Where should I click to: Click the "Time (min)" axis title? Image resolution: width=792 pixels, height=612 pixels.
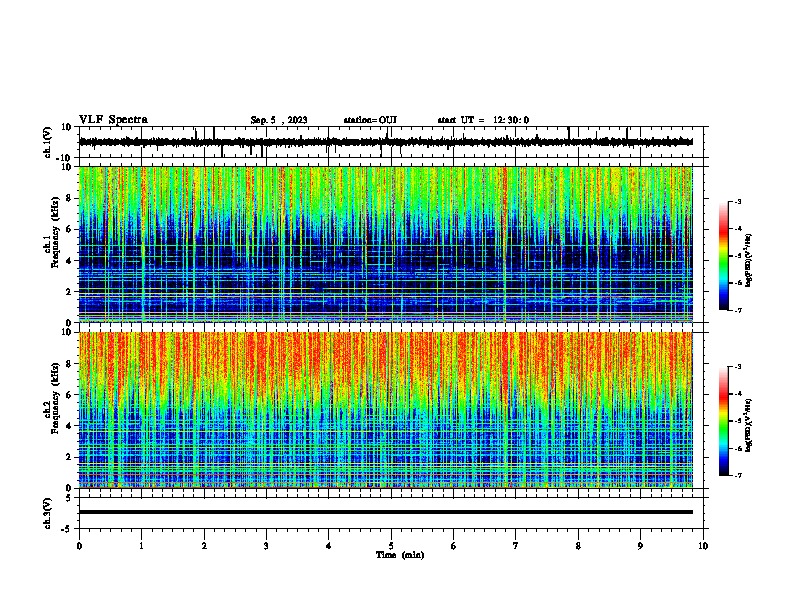pyautogui.click(x=400, y=555)
